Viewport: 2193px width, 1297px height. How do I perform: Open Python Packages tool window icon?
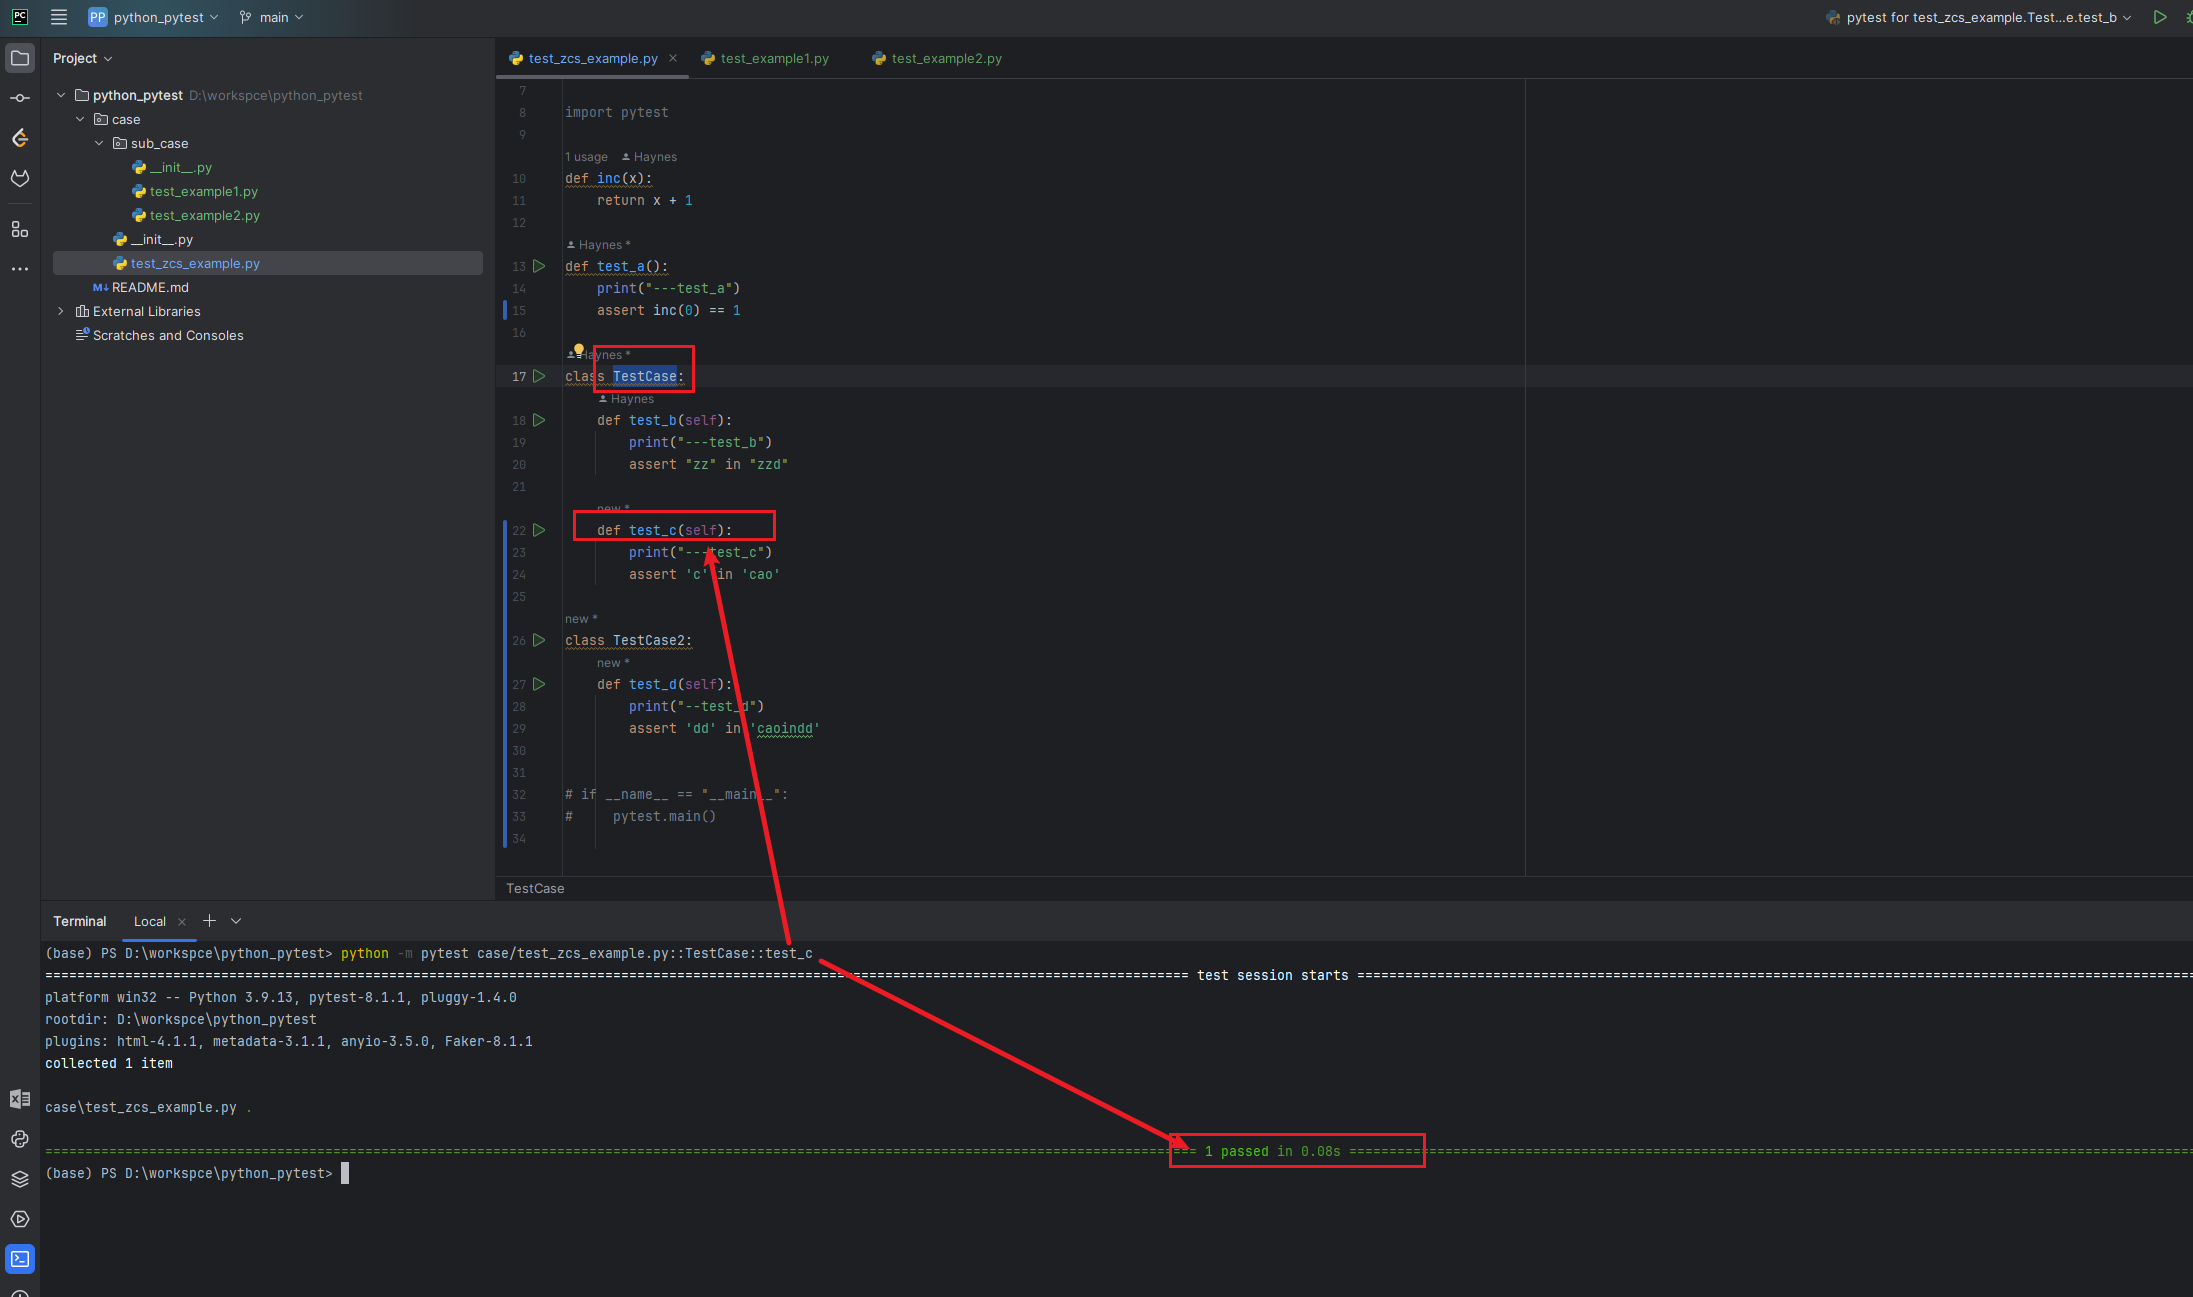tap(20, 1179)
